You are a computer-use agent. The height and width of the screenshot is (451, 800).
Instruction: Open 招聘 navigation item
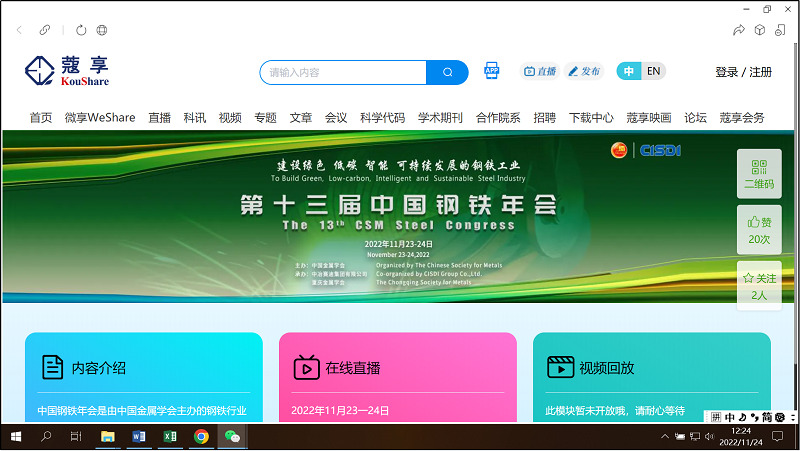click(x=544, y=118)
